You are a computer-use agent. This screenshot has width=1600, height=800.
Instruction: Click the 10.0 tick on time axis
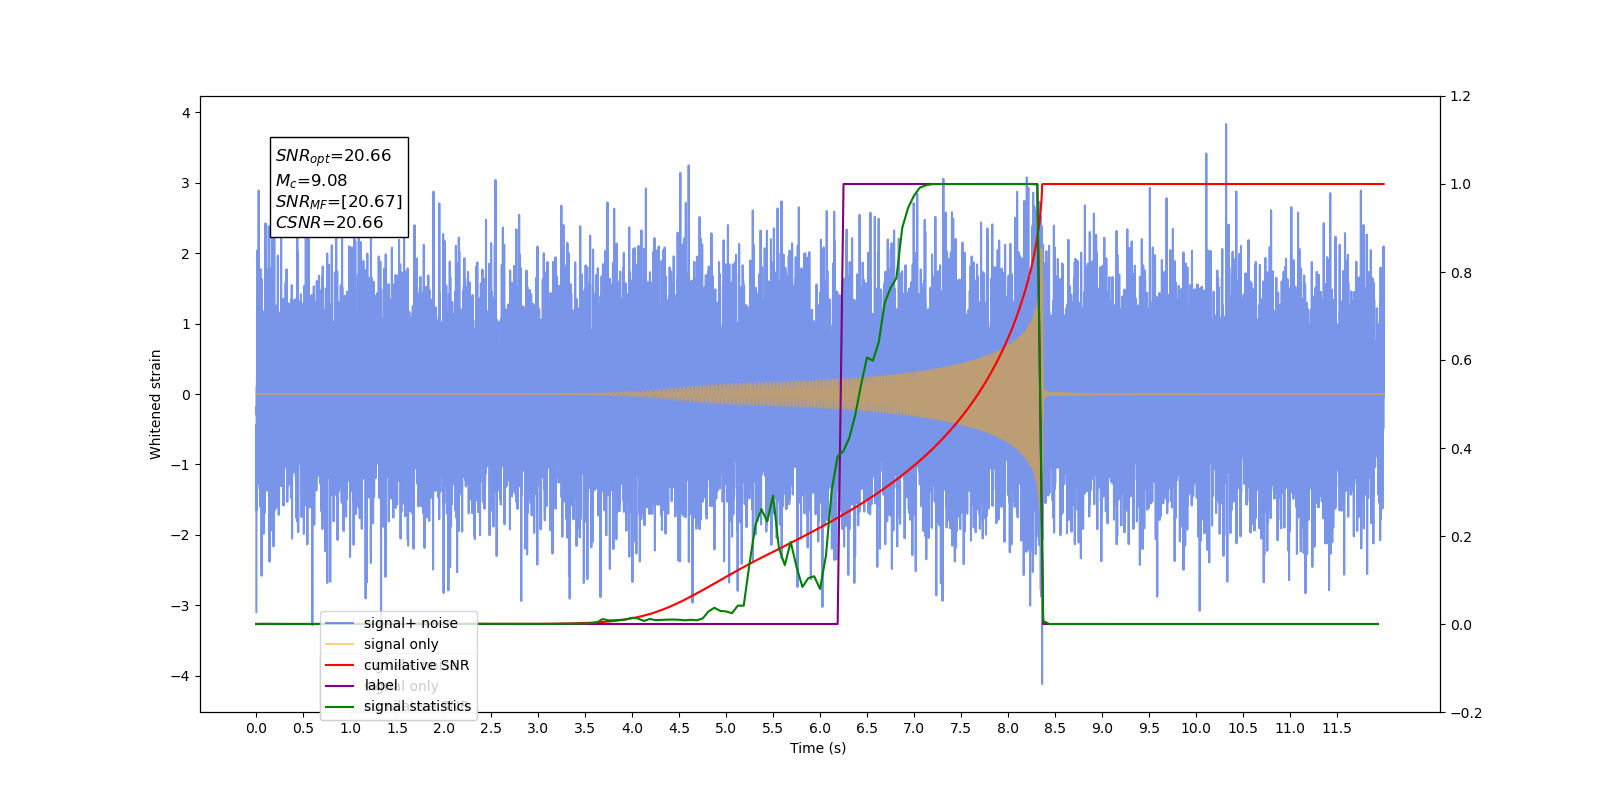[1196, 728]
